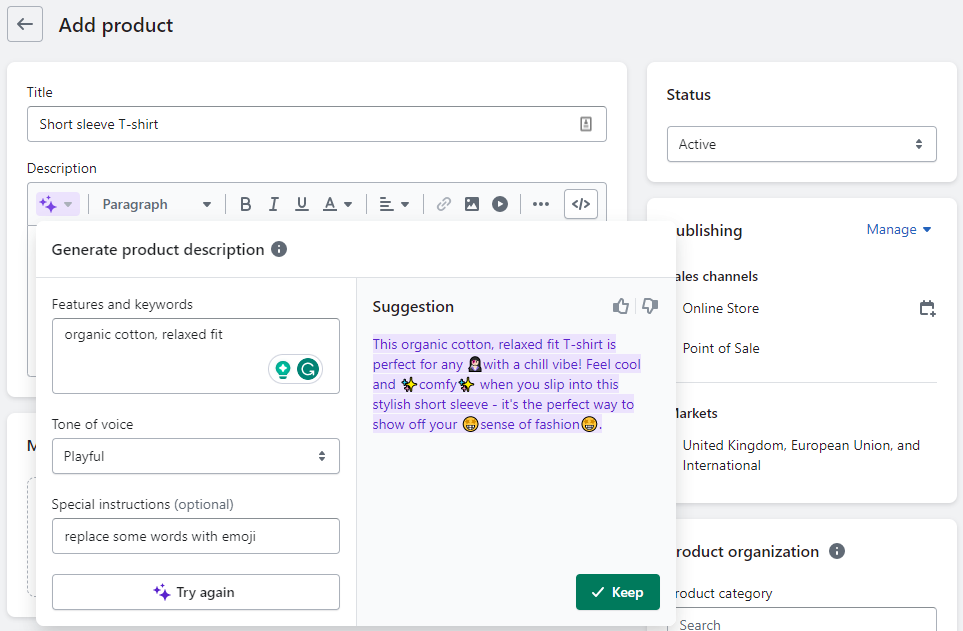
Task: Open the description code view
Action: [580, 203]
